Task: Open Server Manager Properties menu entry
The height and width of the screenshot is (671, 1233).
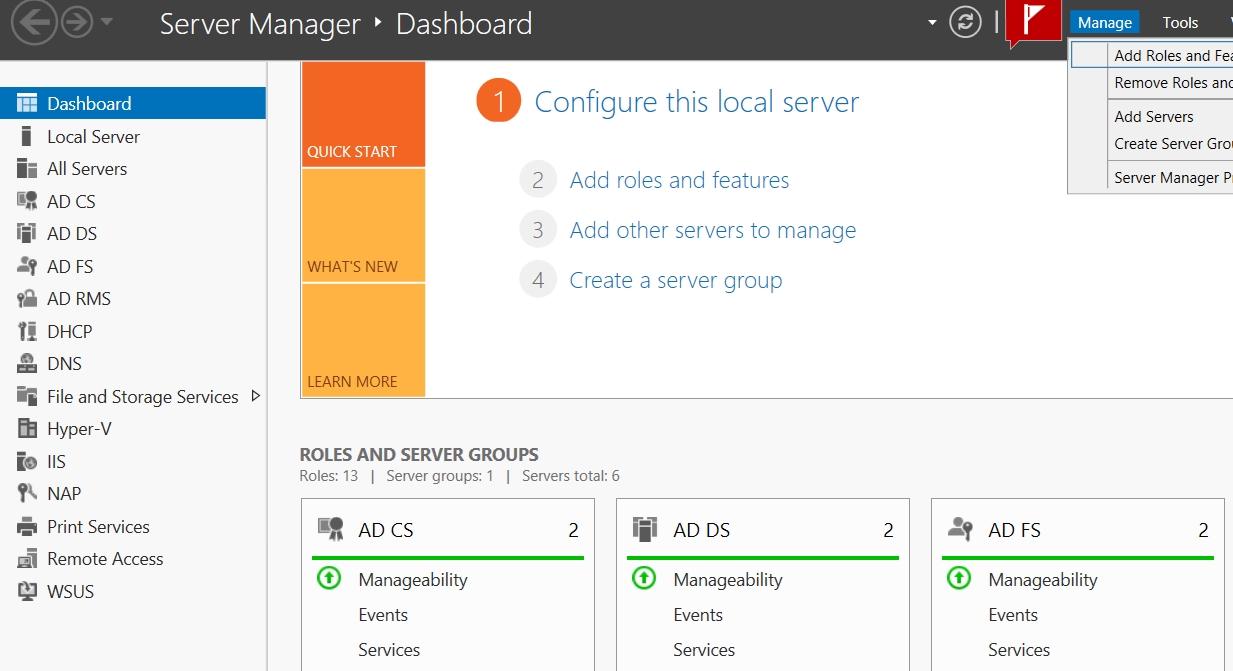Action: point(1152,178)
